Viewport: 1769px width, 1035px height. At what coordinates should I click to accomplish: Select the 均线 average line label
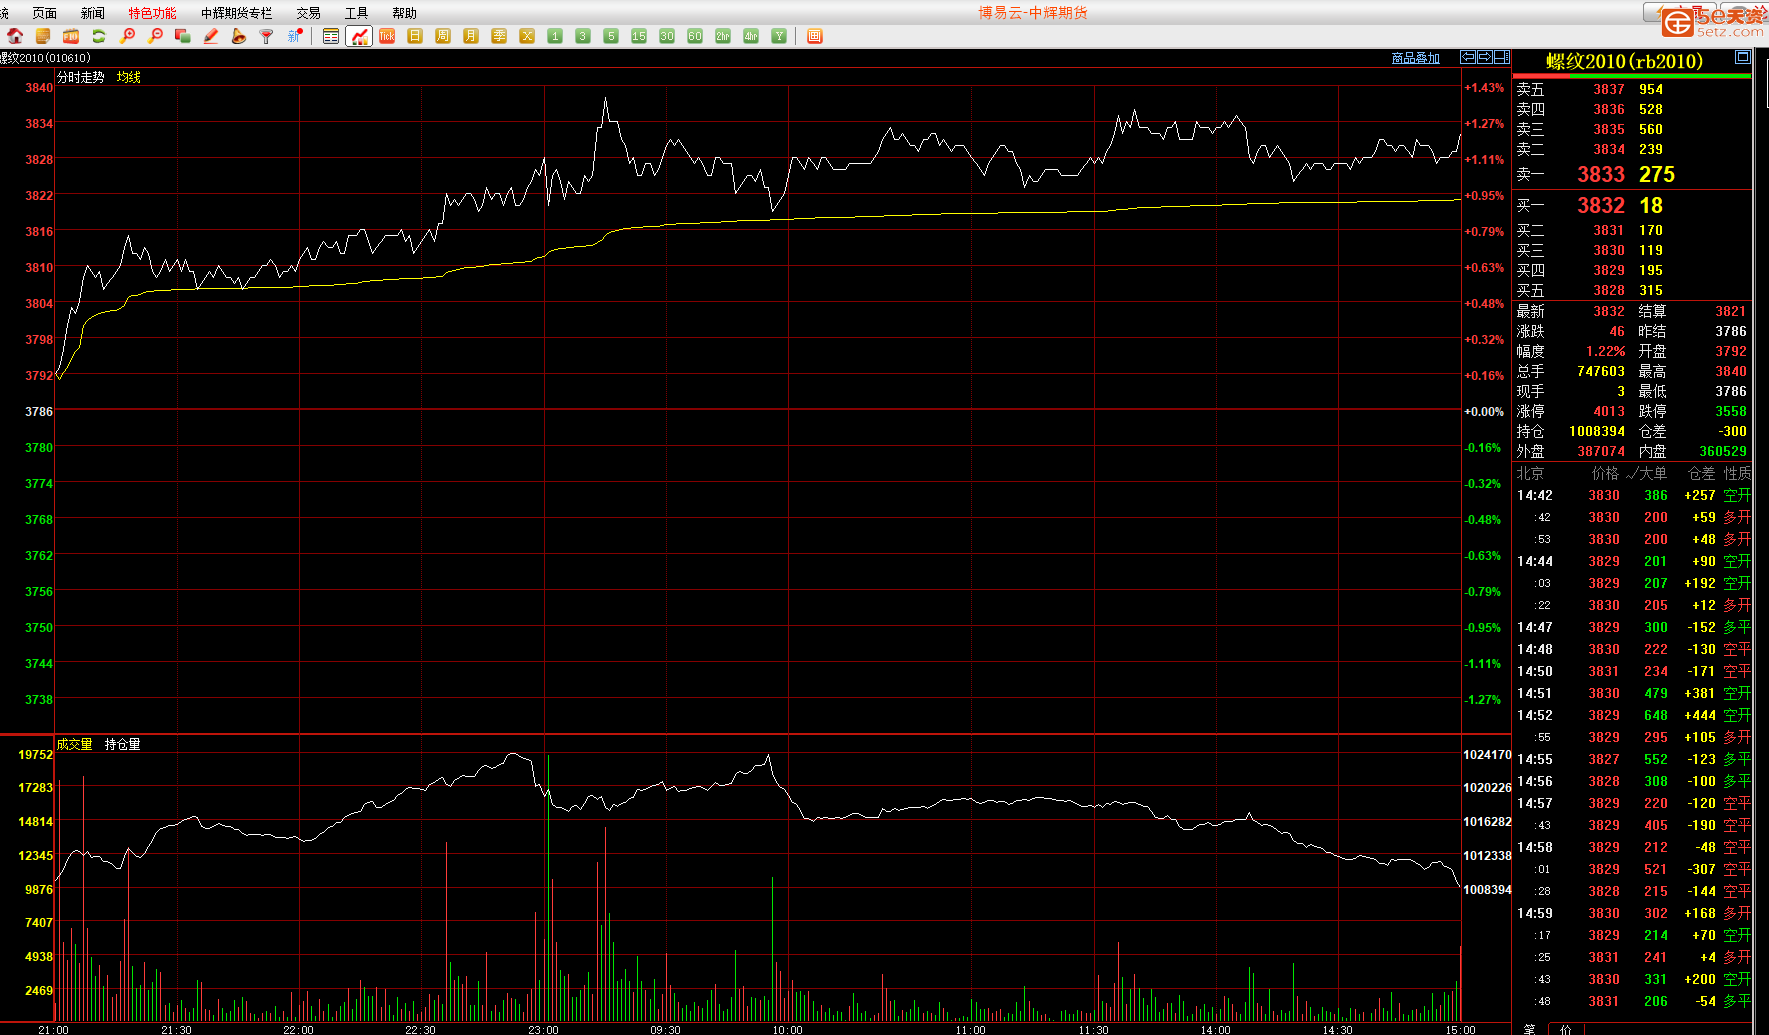tap(129, 77)
